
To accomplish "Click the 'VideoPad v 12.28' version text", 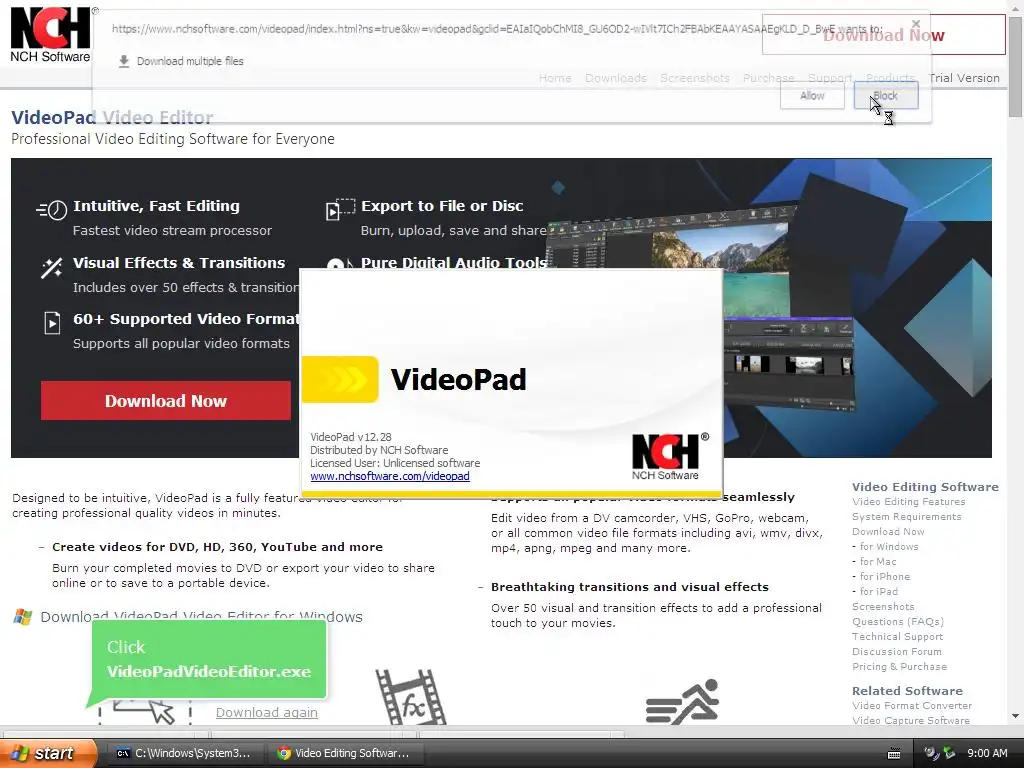I will click(x=351, y=437).
